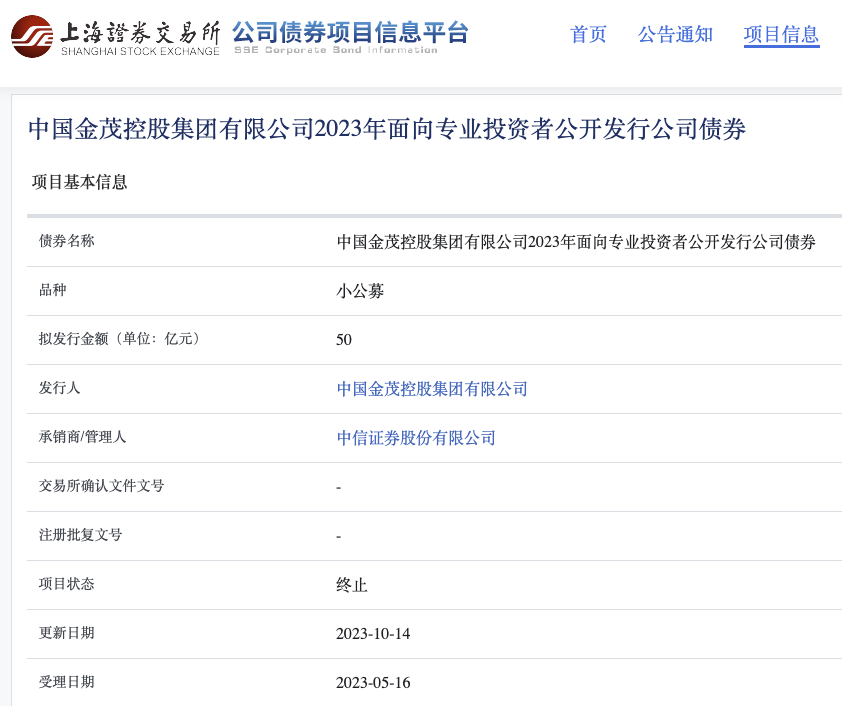The image size is (842, 706).
Task: Click the 债券名称 row label
Action: [67, 241]
